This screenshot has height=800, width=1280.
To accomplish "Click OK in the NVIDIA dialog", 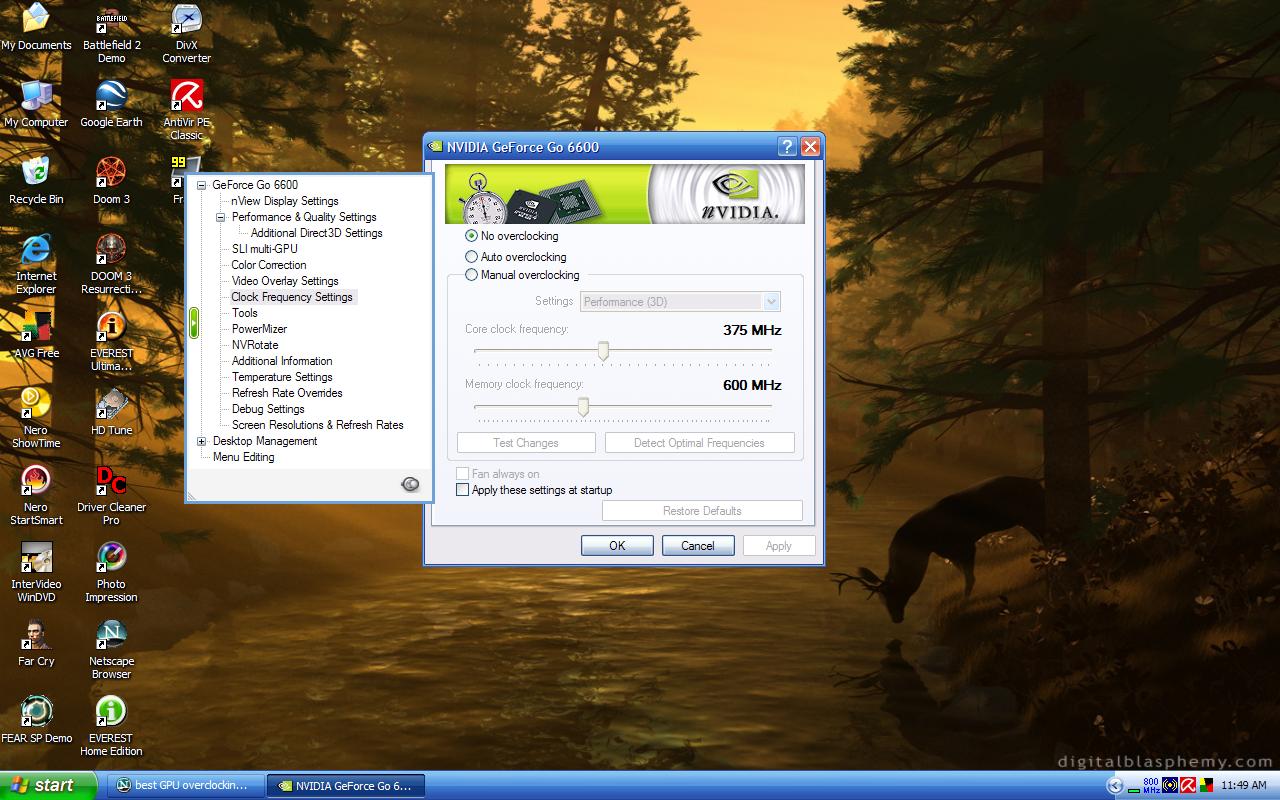I will click(617, 545).
